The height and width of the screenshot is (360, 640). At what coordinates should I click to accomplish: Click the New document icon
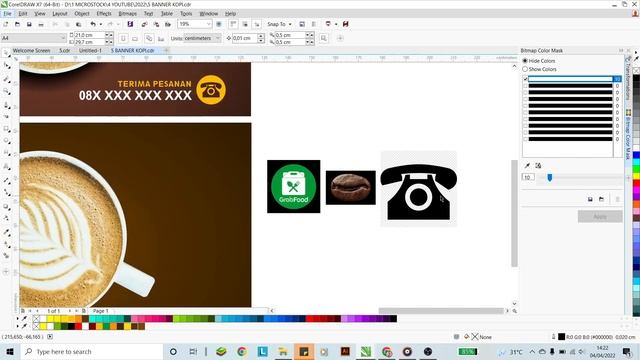[x=6, y=24]
